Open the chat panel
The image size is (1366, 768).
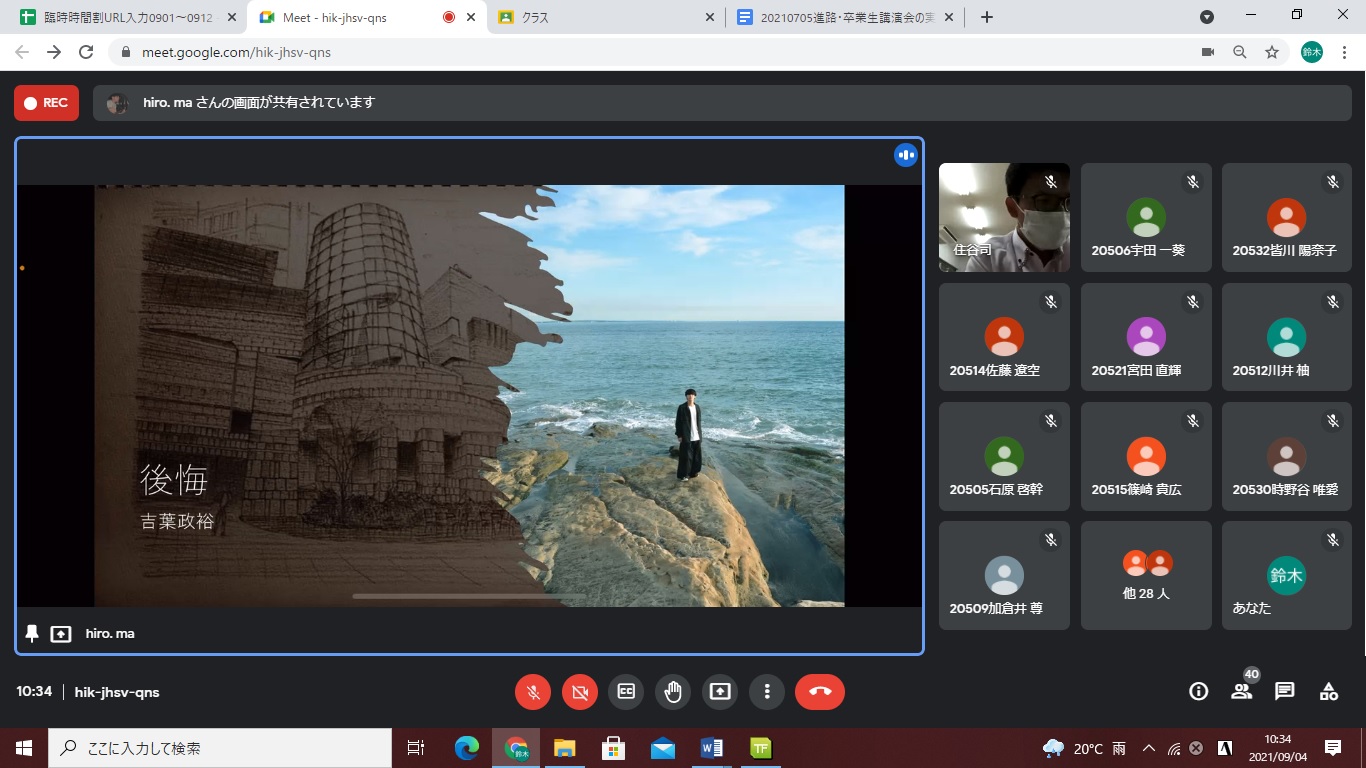click(x=1285, y=691)
